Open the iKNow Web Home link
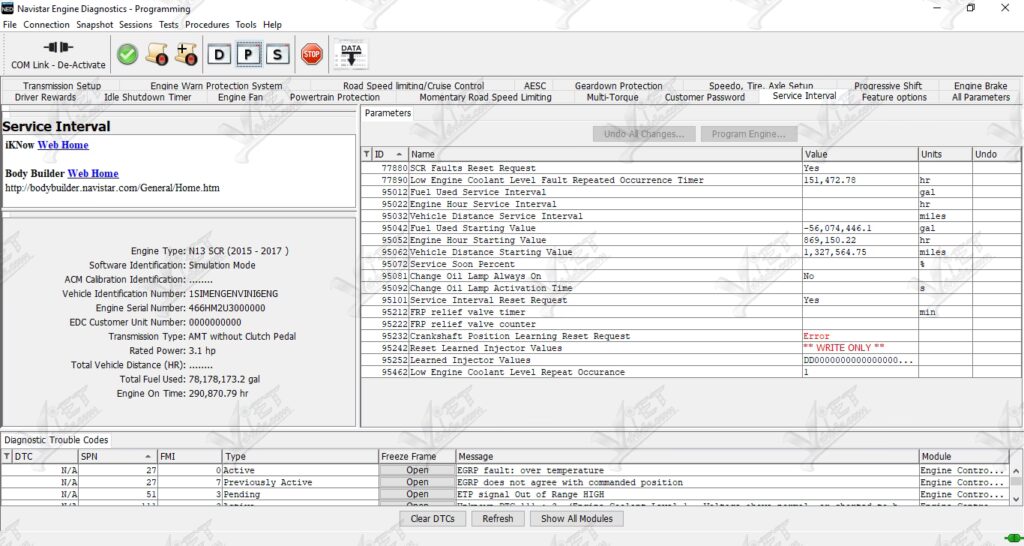 pyautogui.click(x=63, y=145)
